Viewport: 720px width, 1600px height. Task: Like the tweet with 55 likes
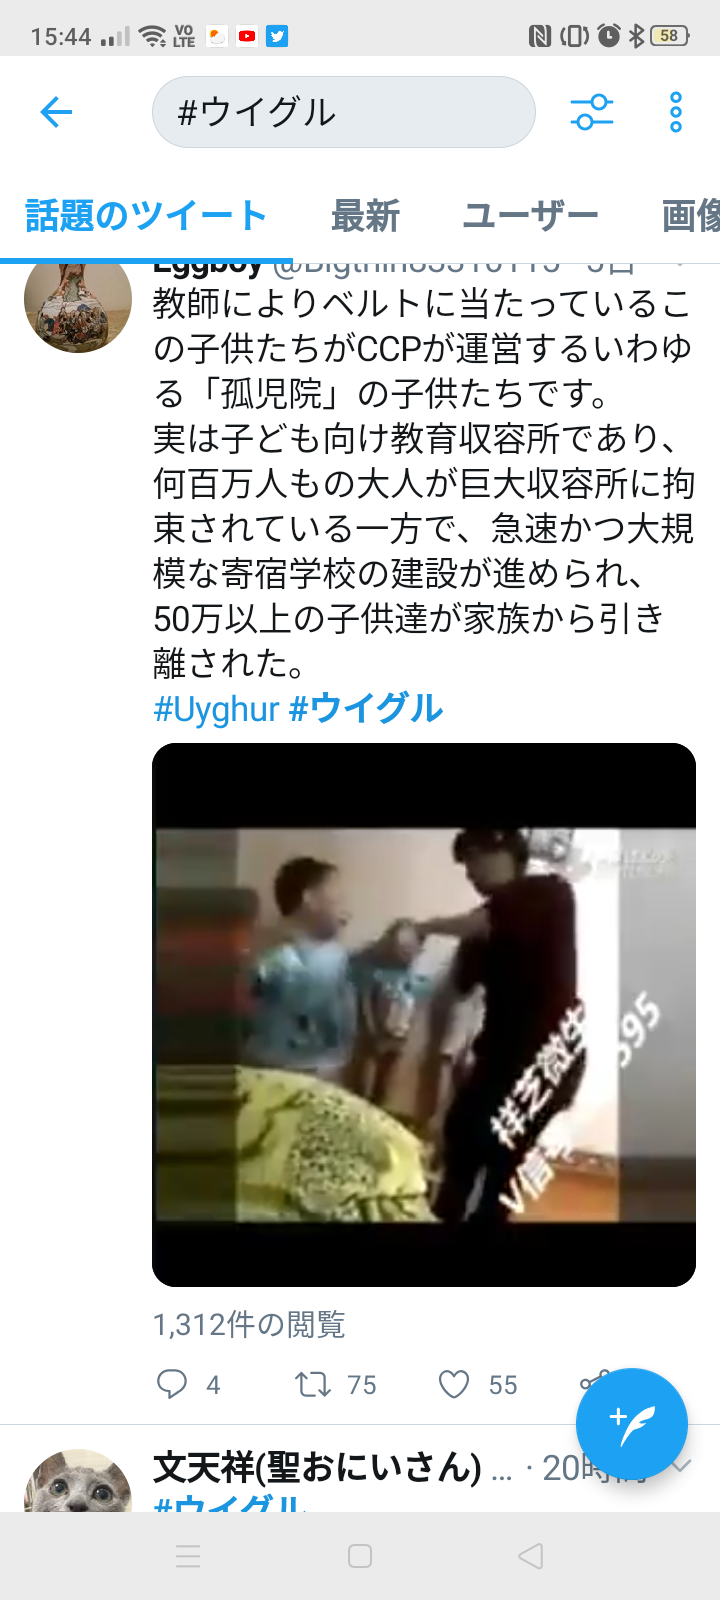[x=454, y=1384]
